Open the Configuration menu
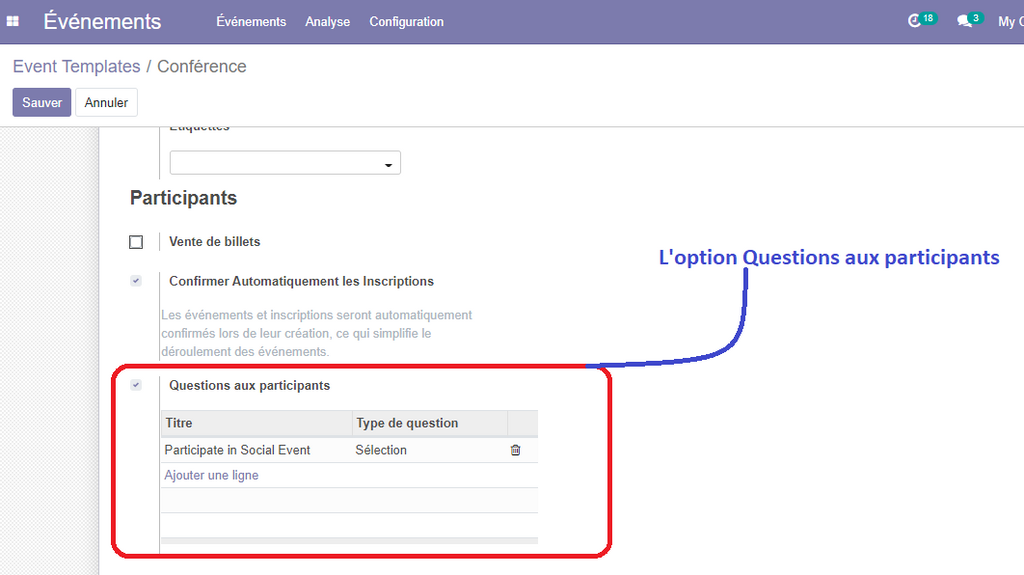The image size is (1024, 575). 406,21
